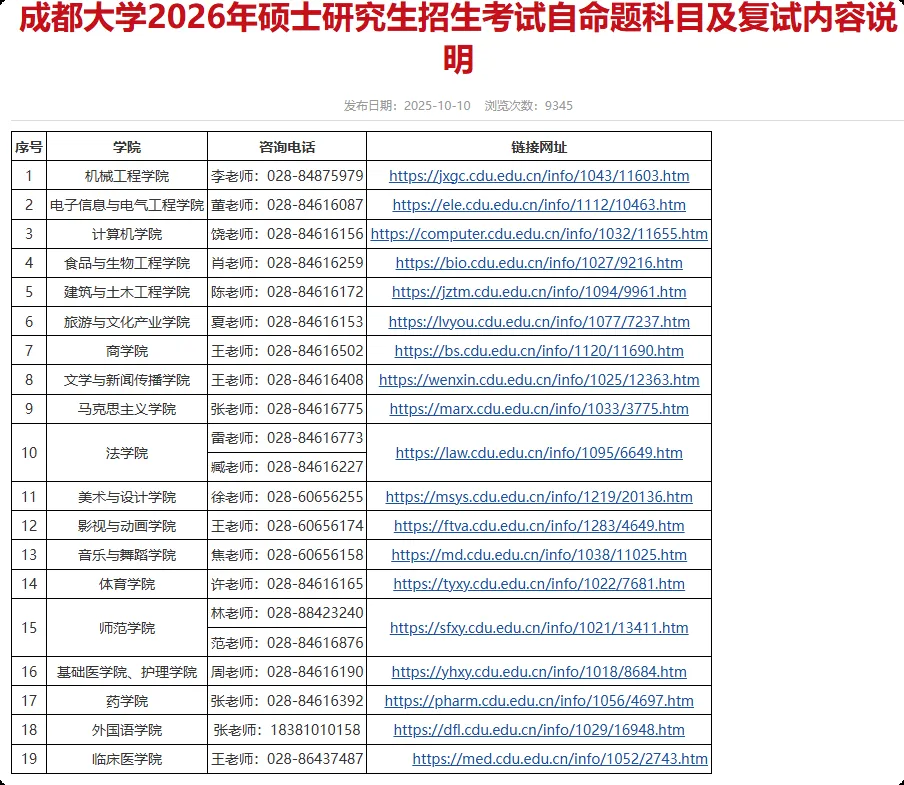Open the jztm.cdu.edu.cn link for 建筑与土木工程学院
The image size is (904, 785).
coord(539,292)
